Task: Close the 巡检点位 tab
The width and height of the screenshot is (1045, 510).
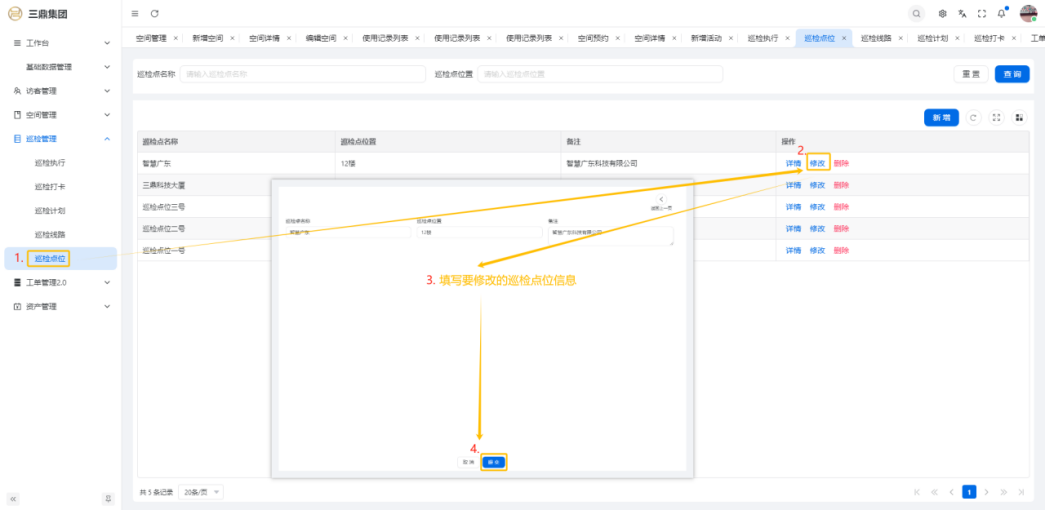Action: tap(845, 38)
